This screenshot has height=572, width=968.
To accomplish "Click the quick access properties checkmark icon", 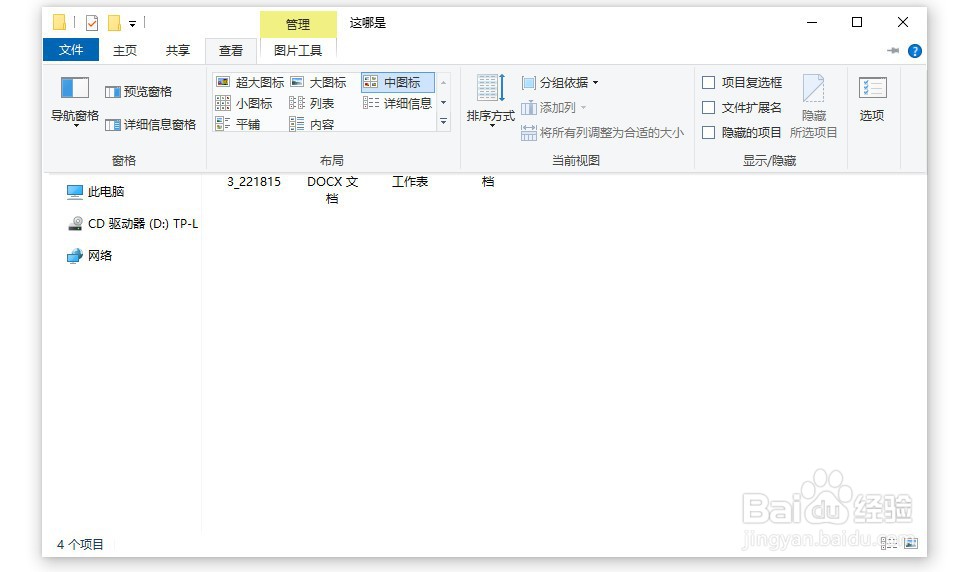I will [x=92, y=23].
